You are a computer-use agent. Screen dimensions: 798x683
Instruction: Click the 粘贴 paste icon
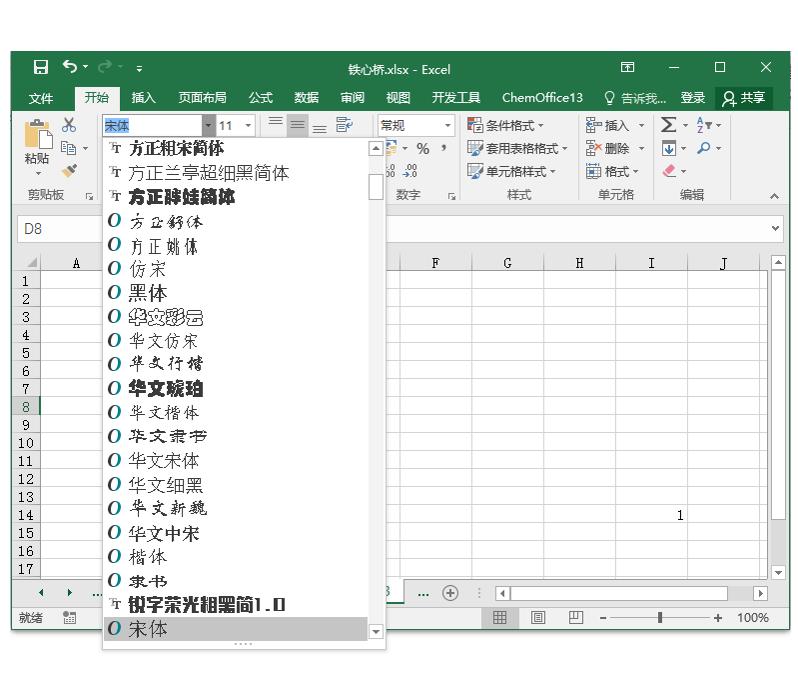tap(38, 135)
